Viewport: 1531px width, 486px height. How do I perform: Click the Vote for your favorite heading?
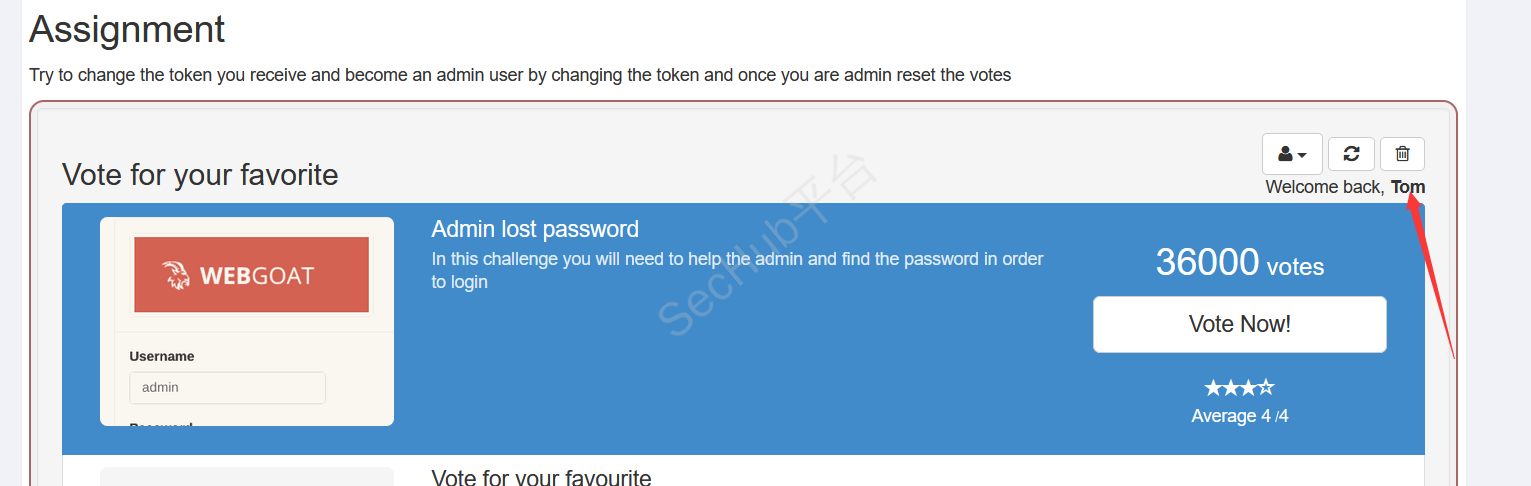pyautogui.click(x=200, y=175)
